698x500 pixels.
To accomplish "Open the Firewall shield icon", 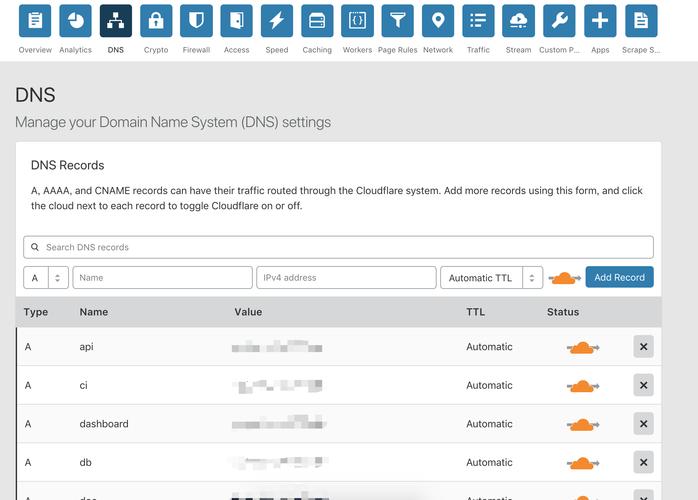I will click(x=196, y=20).
